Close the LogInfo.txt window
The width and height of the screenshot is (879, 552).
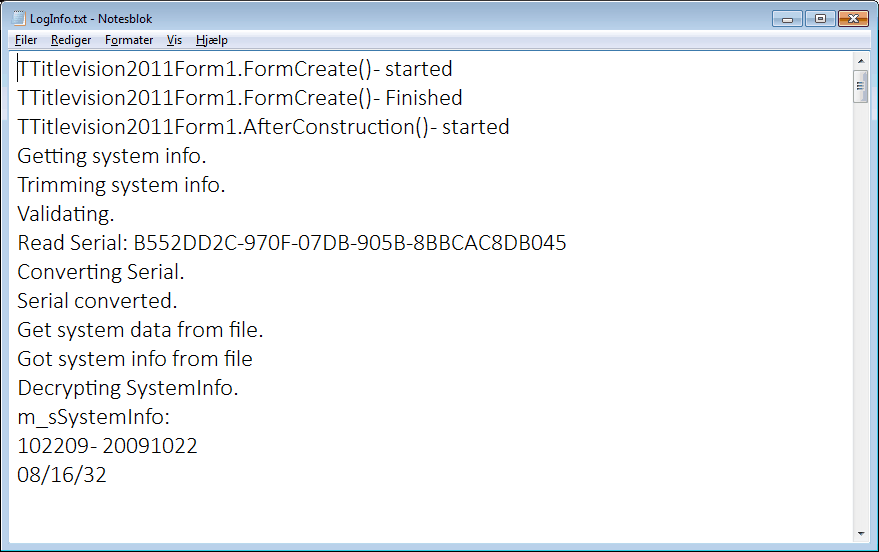[853, 19]
